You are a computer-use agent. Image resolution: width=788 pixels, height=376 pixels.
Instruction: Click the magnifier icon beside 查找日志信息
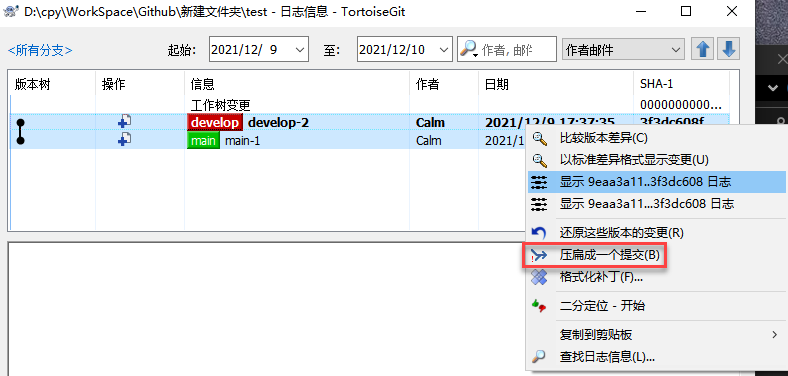pos(539,357)
